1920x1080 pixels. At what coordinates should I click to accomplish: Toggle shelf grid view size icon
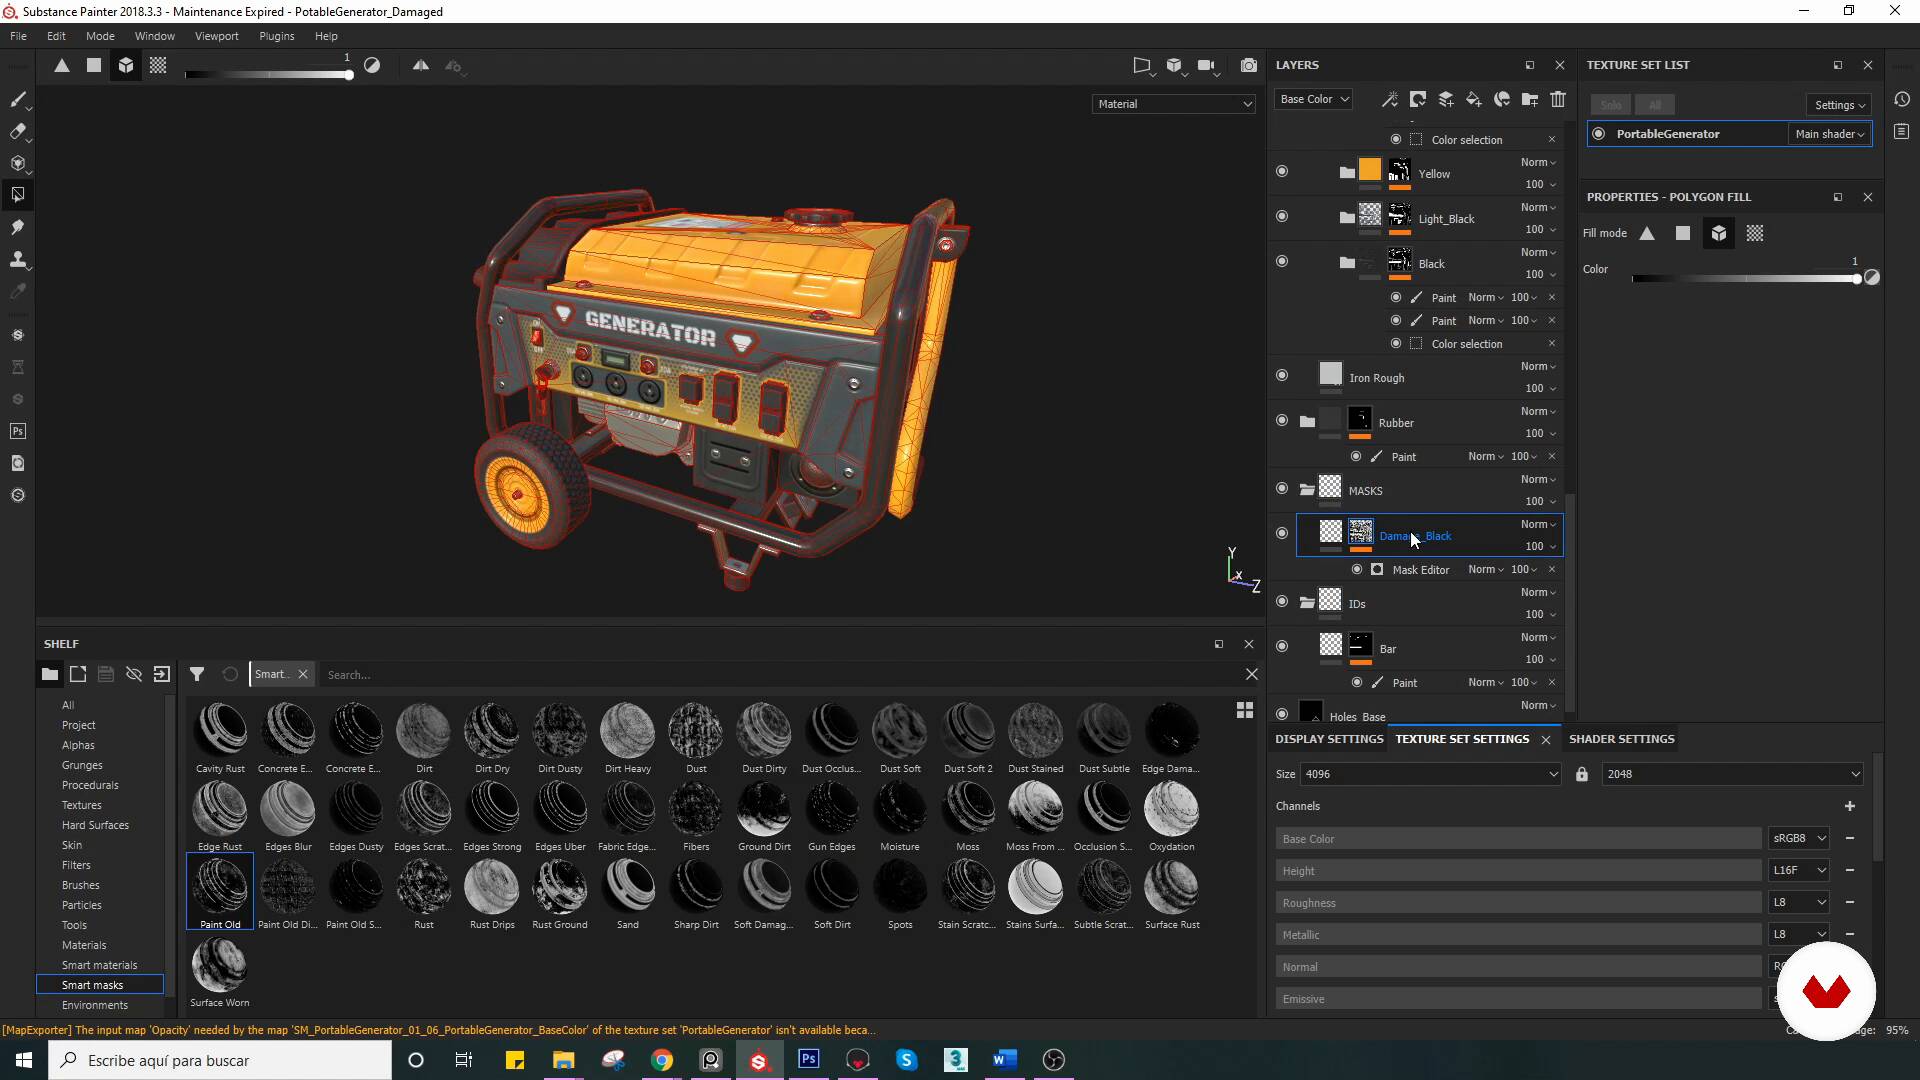(1245, 710)
